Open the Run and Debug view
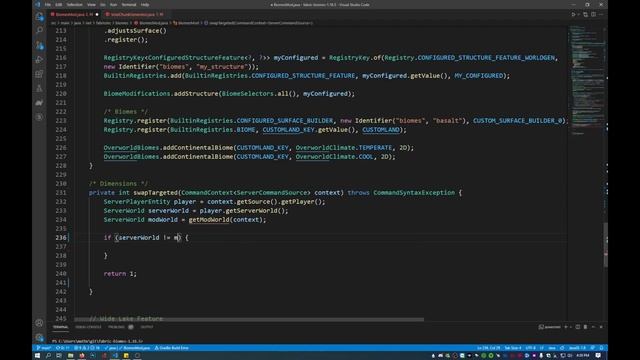This screenshot has width=640, height=360. click(x=39, y=60)
